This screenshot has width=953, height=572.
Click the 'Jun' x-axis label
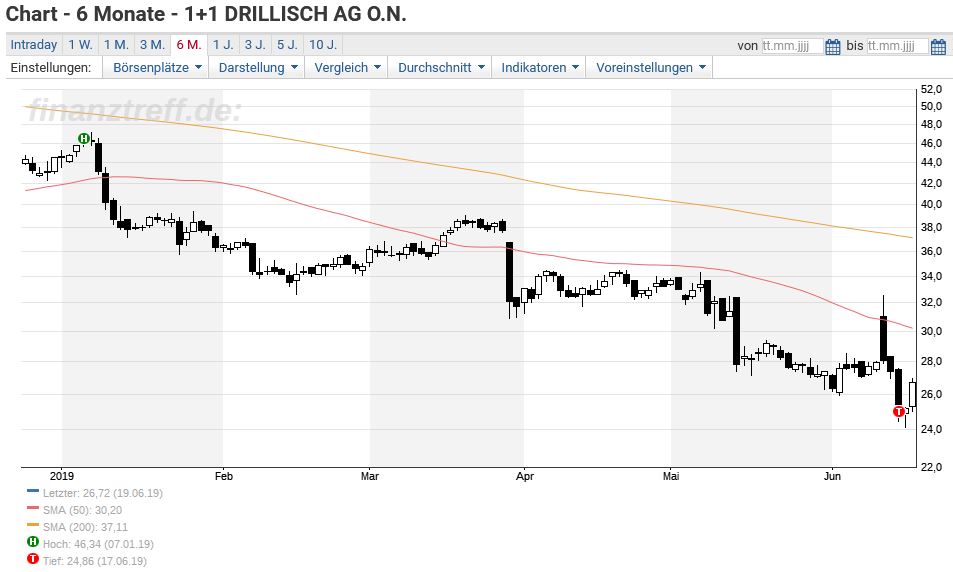(x=832, y=476)
